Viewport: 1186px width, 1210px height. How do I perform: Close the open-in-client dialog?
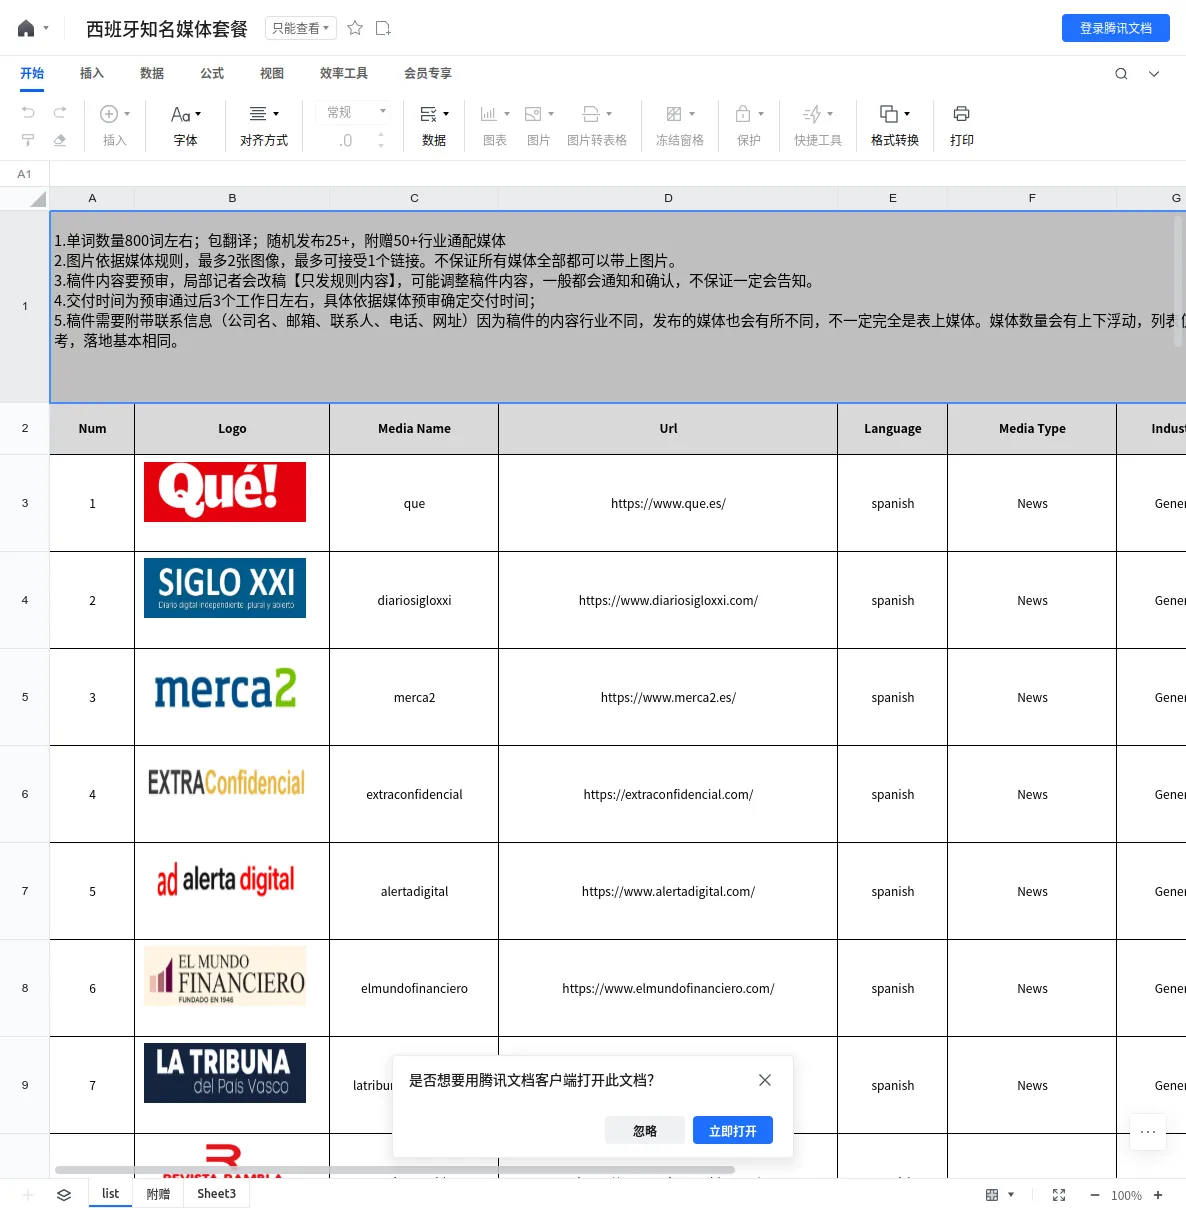click(765, 1080)
